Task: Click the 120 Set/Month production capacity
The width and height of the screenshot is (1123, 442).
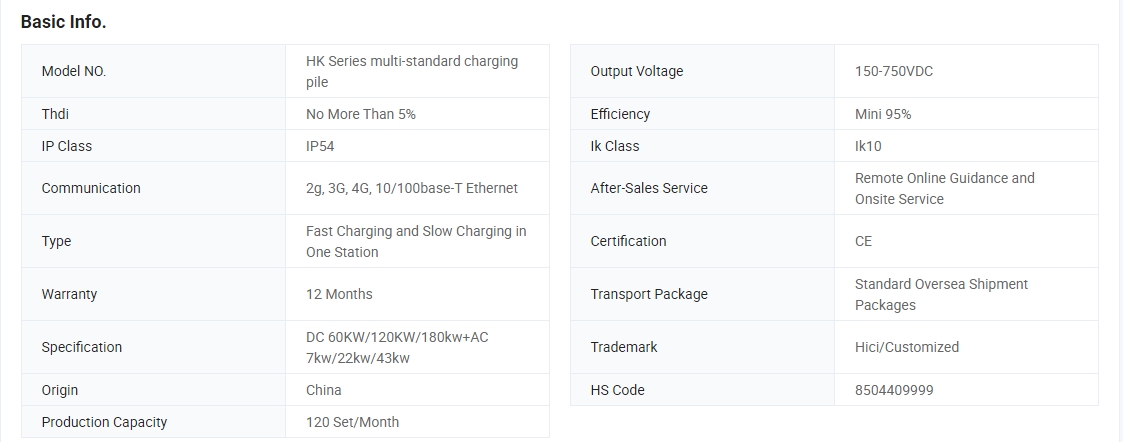Action: pos(352,422)
